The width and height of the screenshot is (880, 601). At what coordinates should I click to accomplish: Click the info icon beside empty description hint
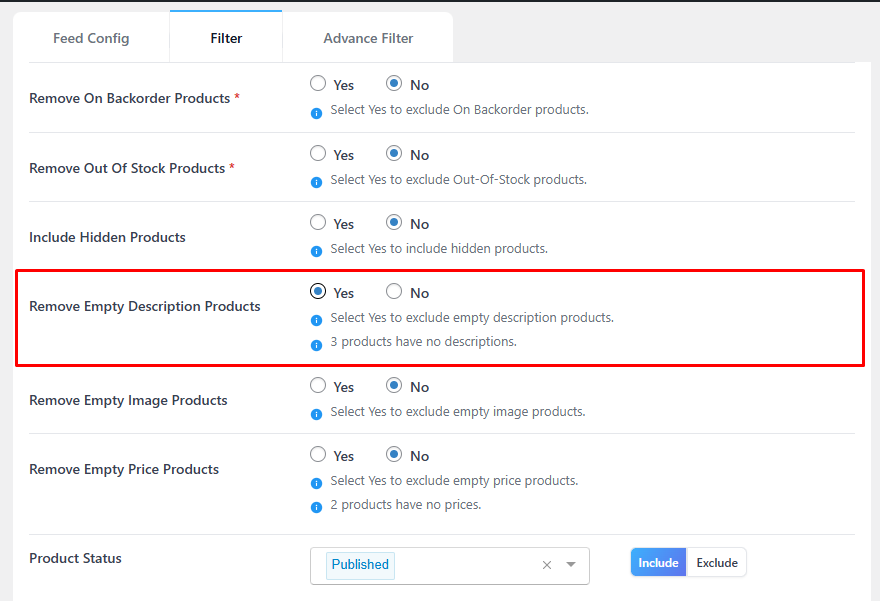click(316, 320)
